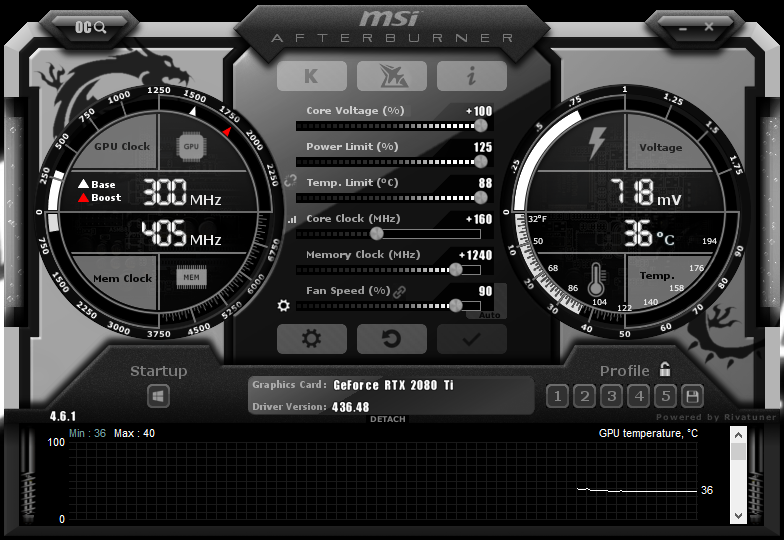
Task: Adjust the Power Limit slider
Action: click(388, 162)
